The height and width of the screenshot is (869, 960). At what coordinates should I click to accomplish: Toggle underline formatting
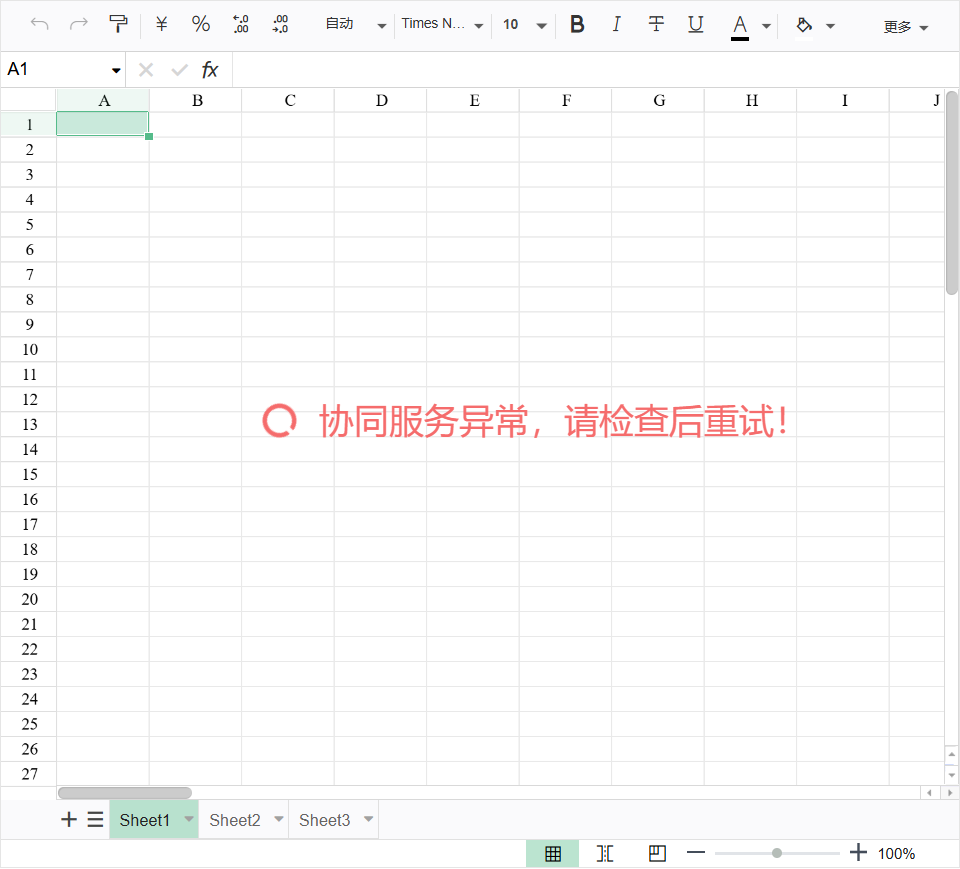click(x=696, y=24)
